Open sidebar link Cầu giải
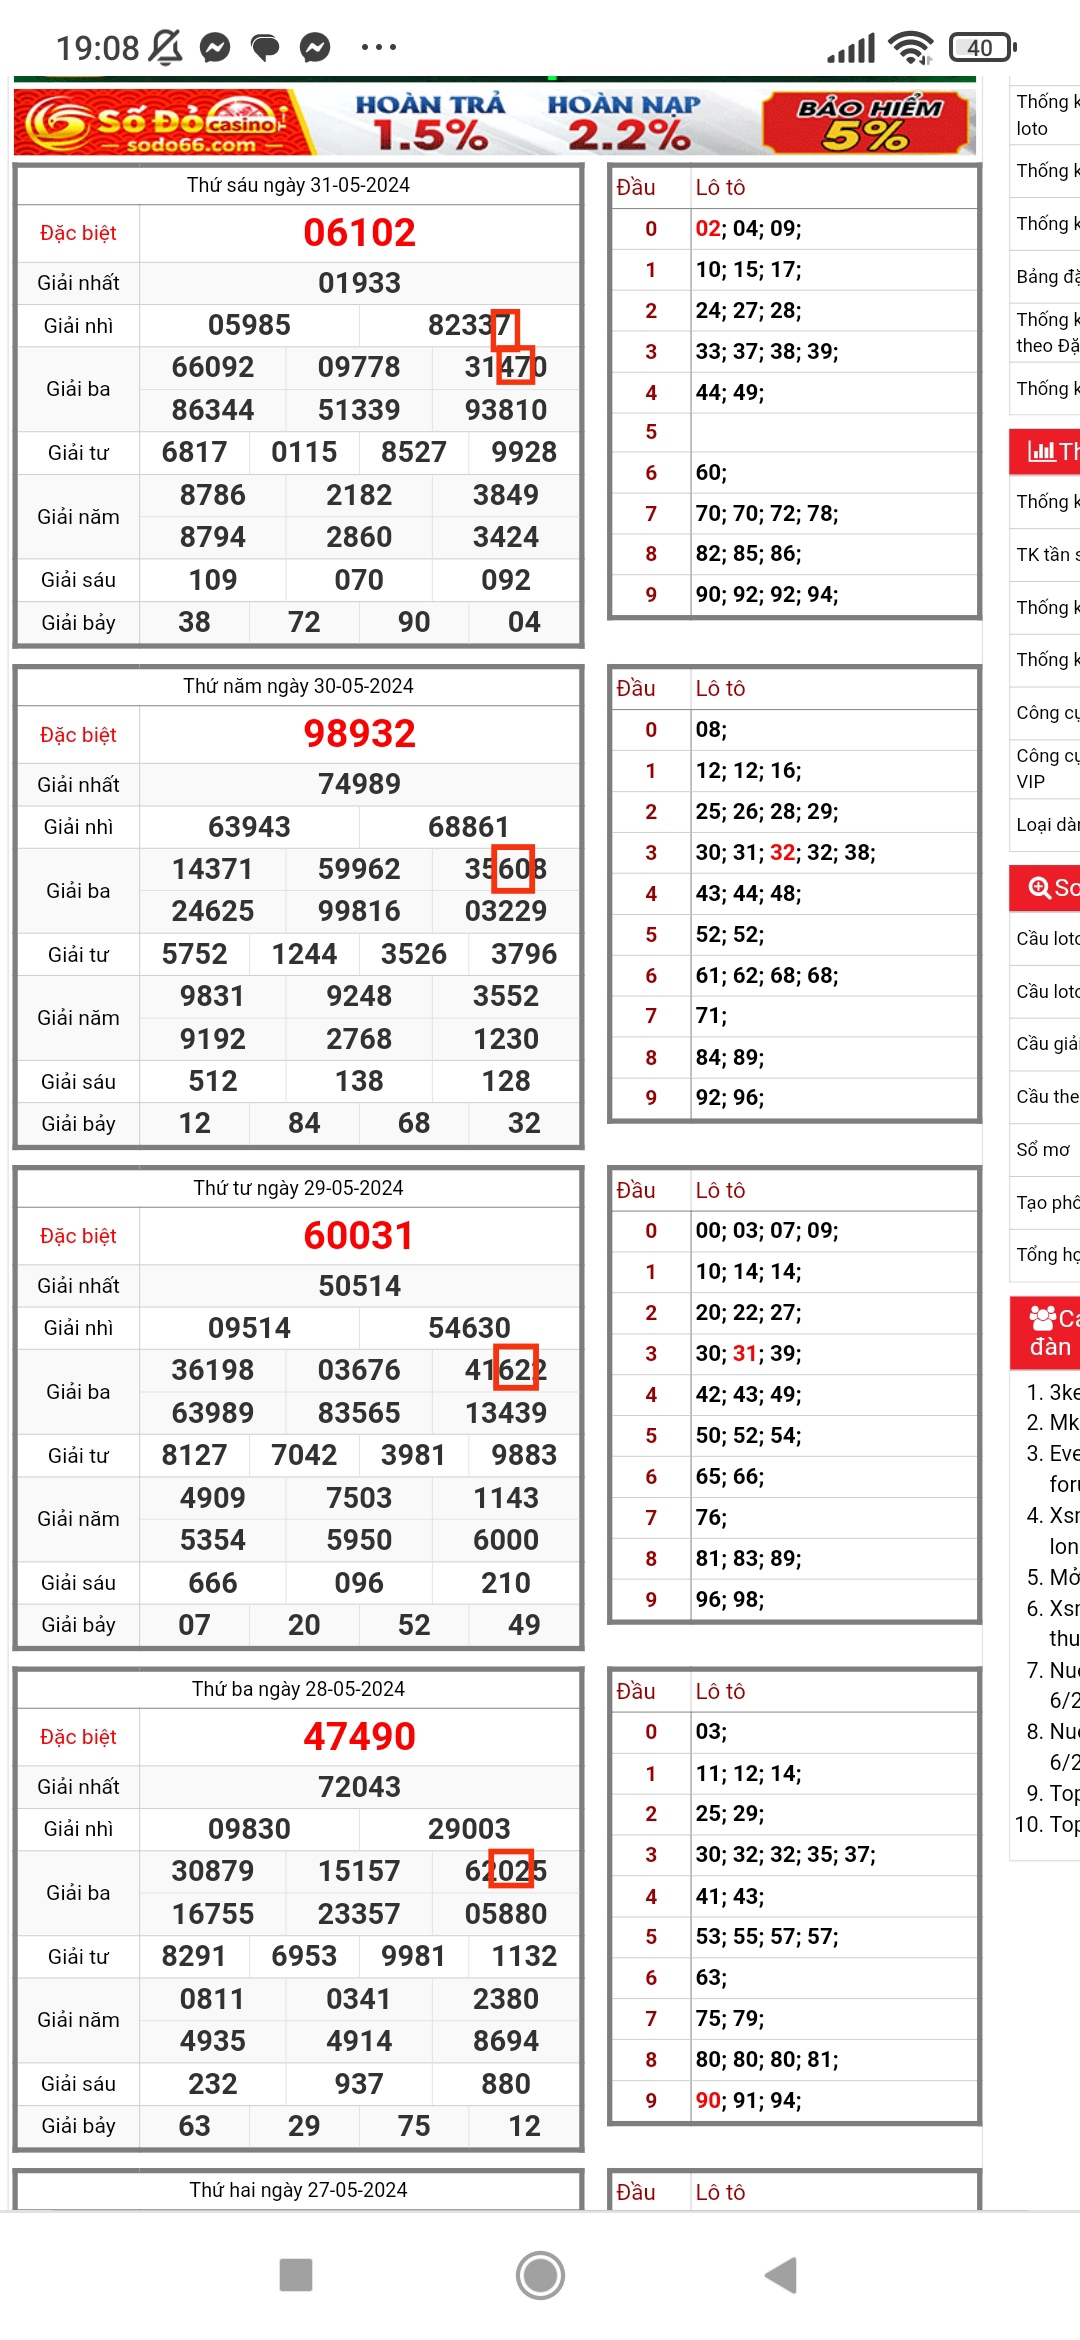Viewport: 1080px width, 2340px height. (x=1047, y=1043)
